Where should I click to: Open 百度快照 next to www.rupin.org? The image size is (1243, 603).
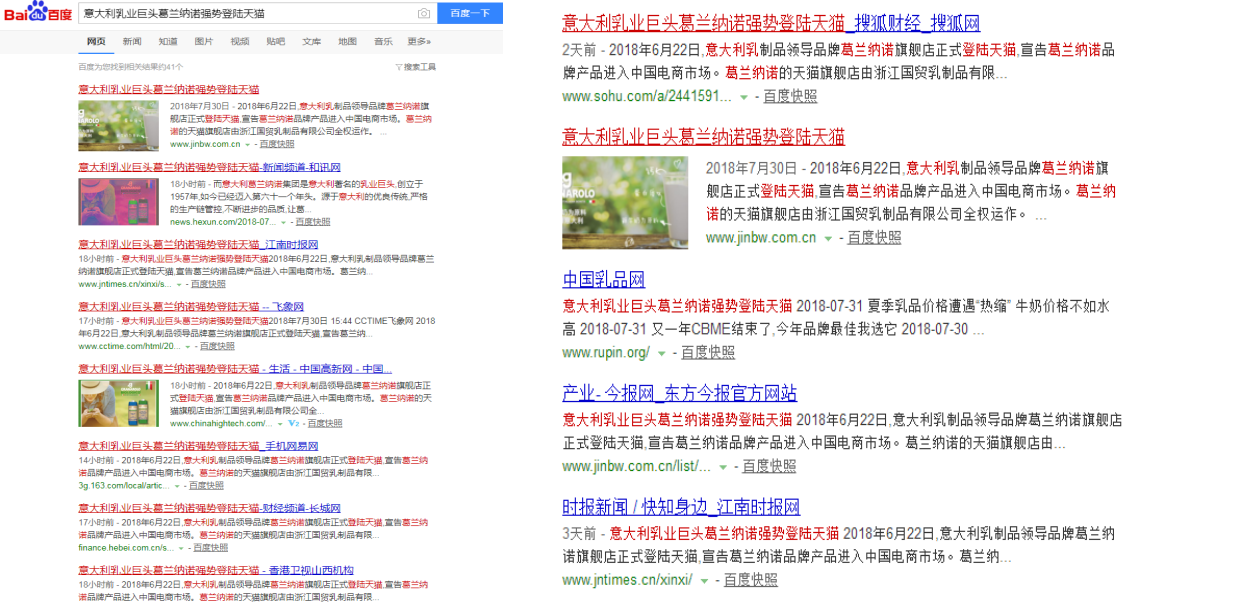708,353
